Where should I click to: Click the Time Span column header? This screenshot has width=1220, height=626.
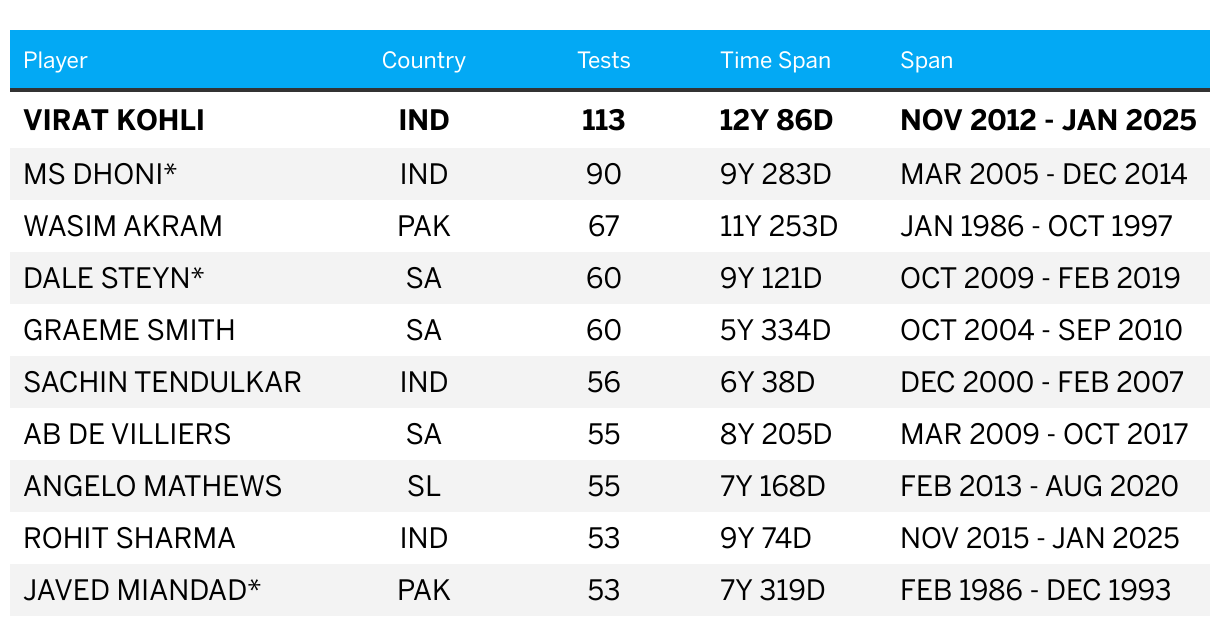pyautogui.click(x=775, y=60)
